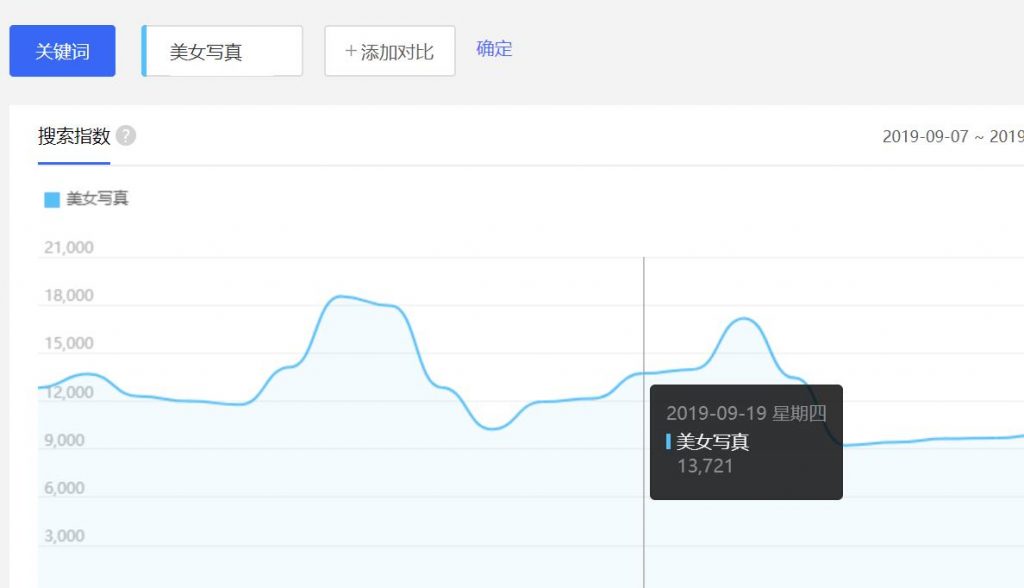
Task: Select the 美女写真 keyword input box
Action: tap(222, 51)
